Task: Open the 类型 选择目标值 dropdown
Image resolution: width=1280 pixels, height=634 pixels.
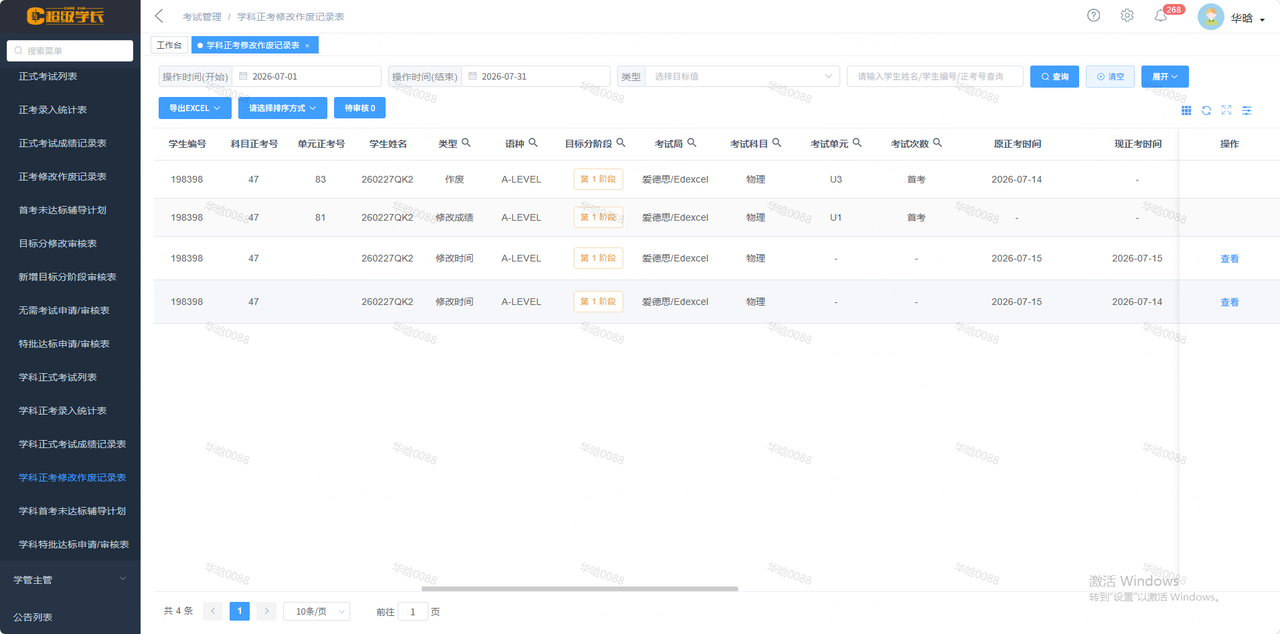Action: (x=742, y=76)
